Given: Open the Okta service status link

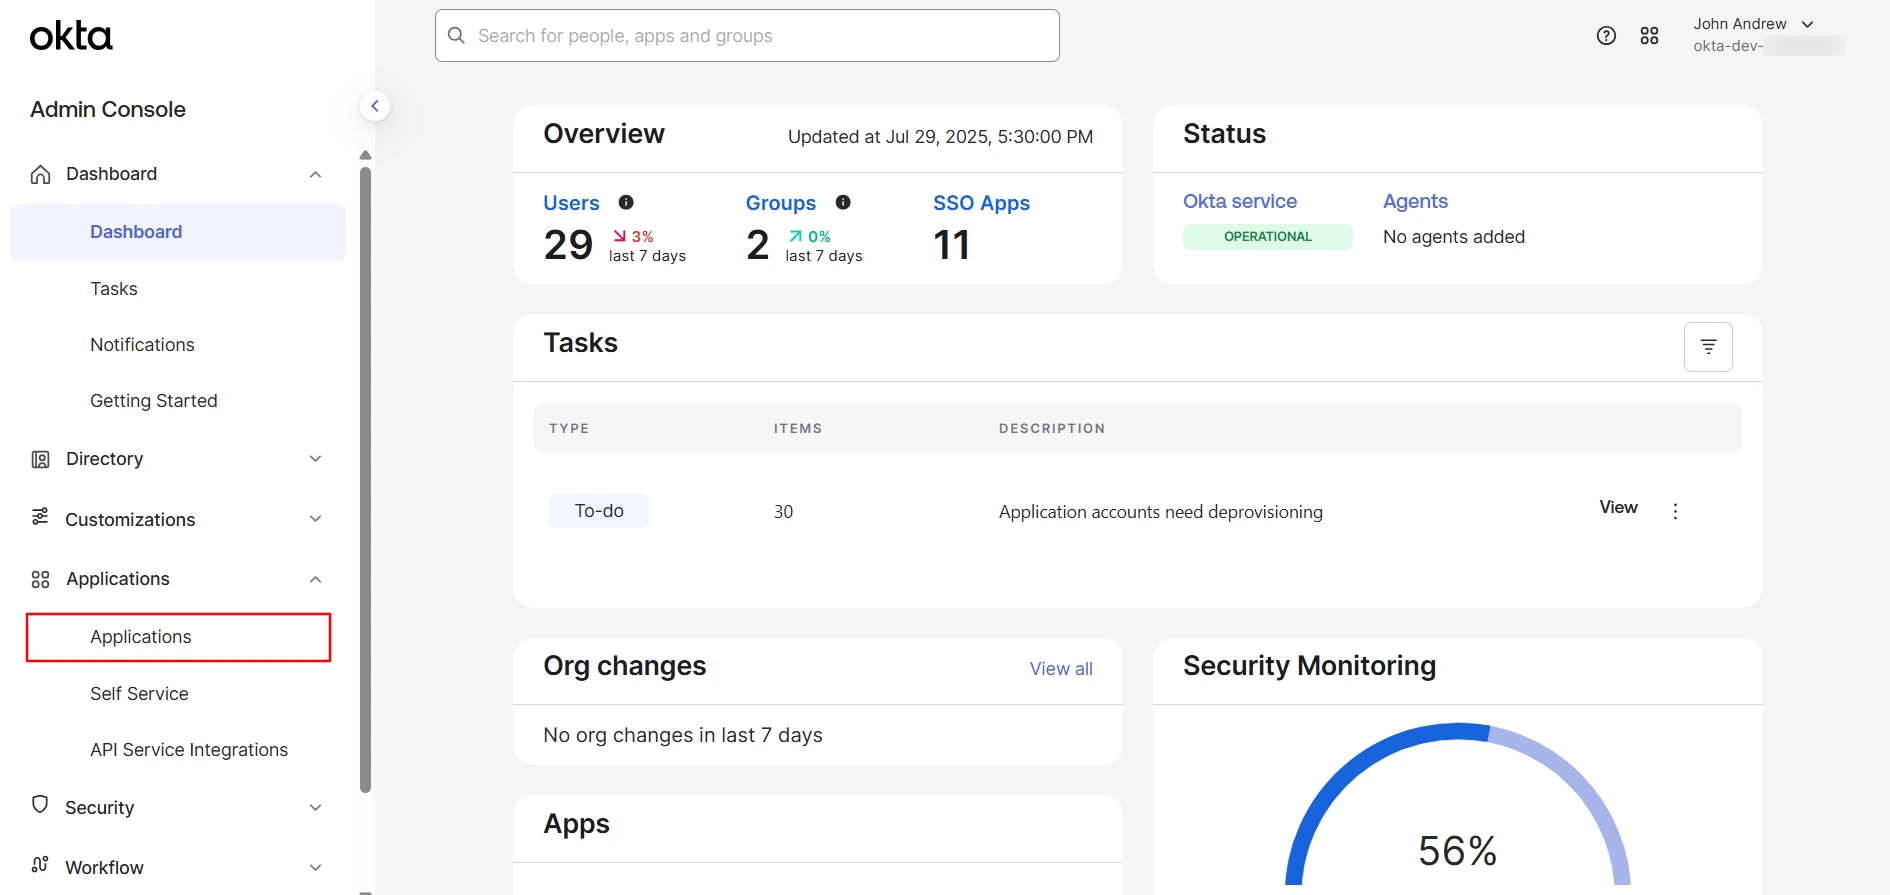Looking at the screenshot, I should (x=1240, y=201).
